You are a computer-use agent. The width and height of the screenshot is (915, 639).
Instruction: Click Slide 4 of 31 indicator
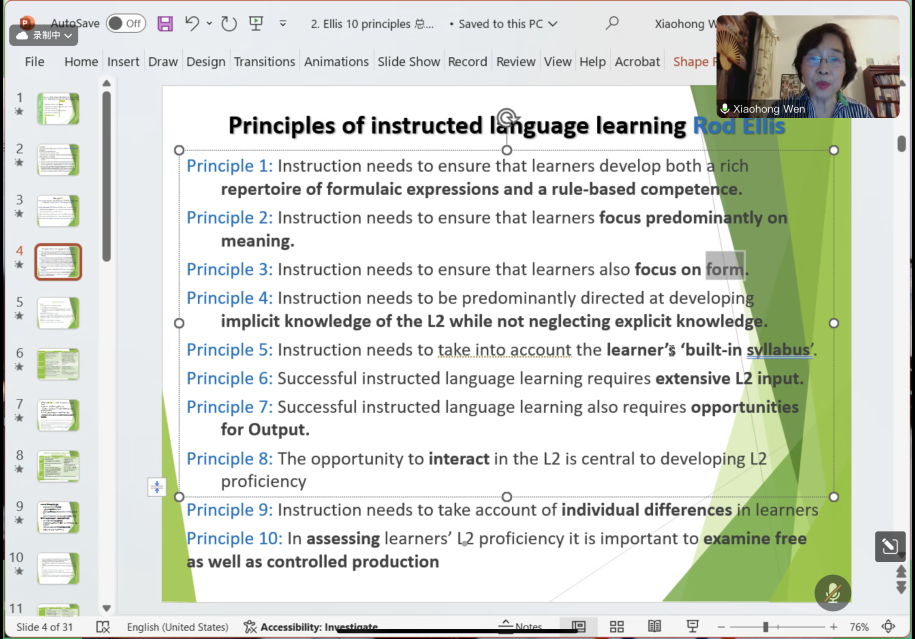[x=44, y=627]
